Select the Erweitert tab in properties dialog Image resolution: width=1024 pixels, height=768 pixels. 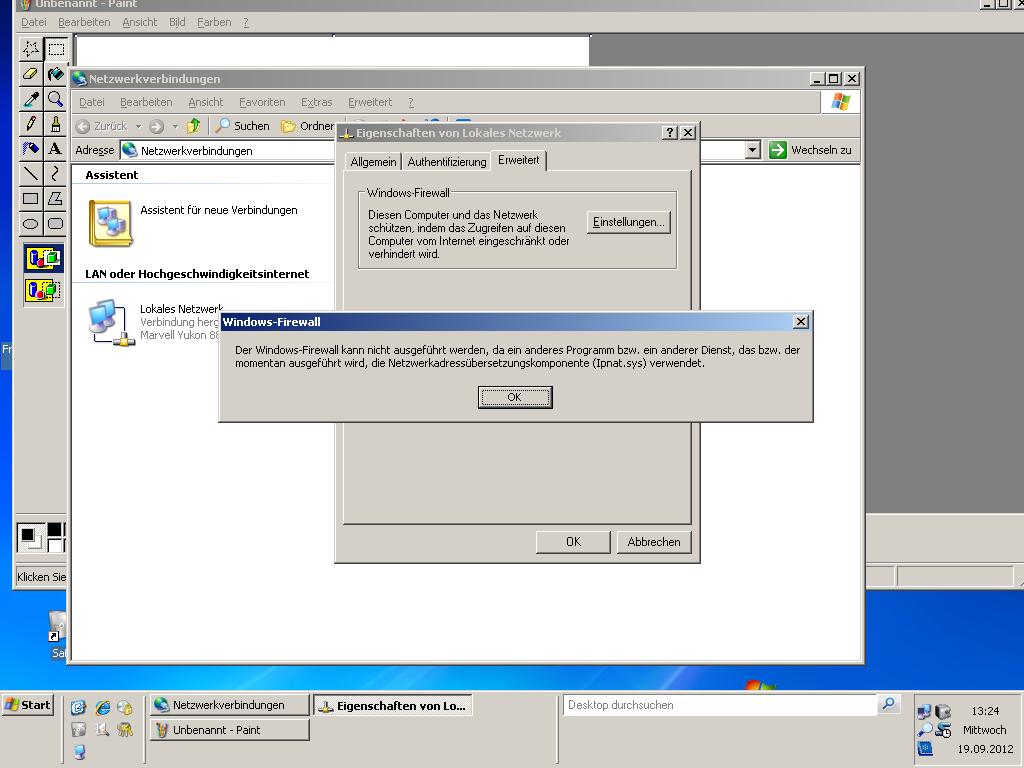(x=519, y=160)
